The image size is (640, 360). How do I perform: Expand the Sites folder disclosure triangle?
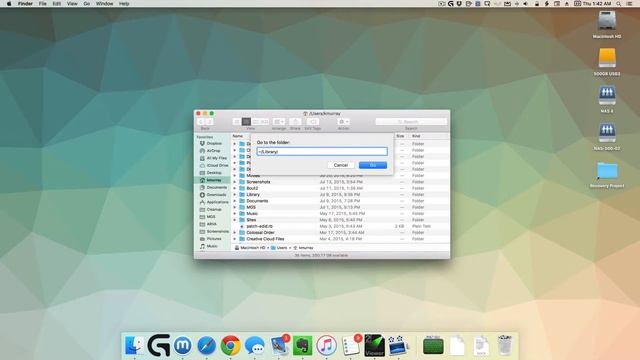(235, 220)
